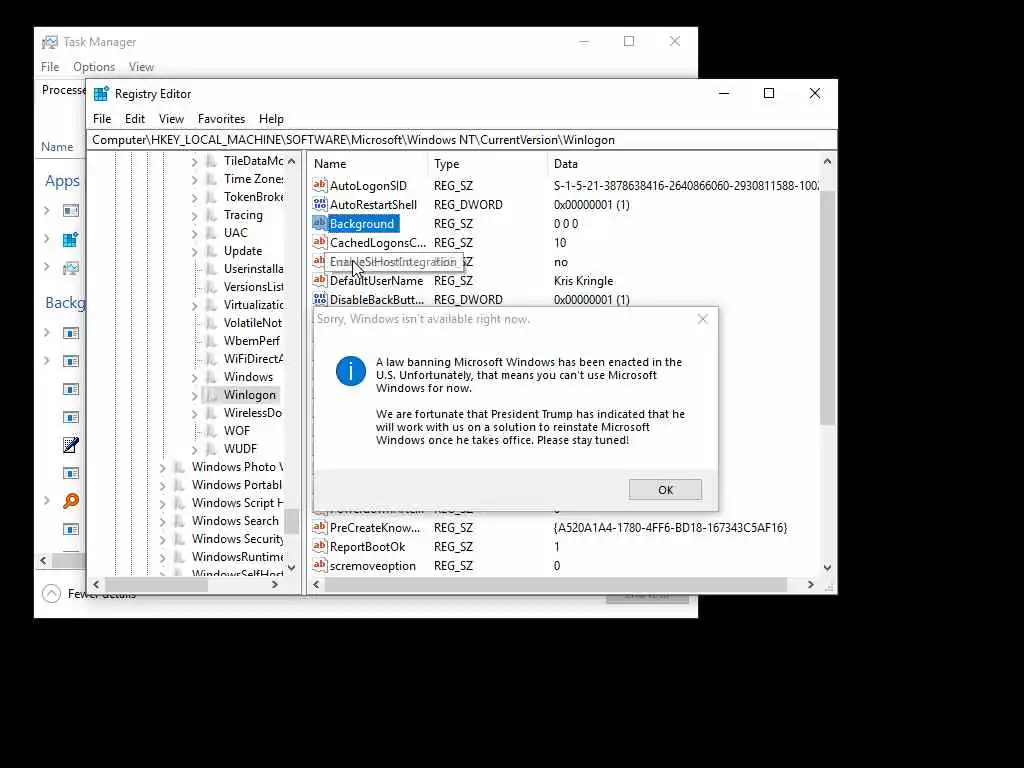This screenshot has width=1024, height=768.
Task: Open the Favorites menu in Registry Editor
Action: (221, 119)
